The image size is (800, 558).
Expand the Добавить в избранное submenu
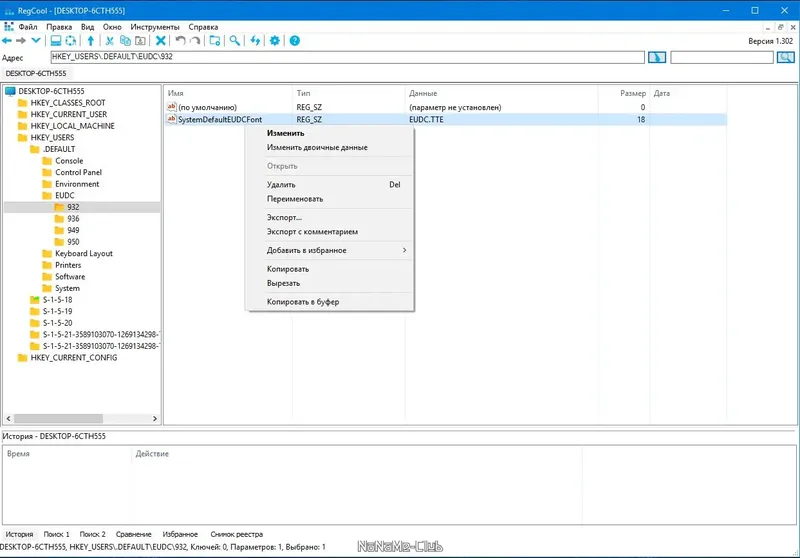point(330,250)
